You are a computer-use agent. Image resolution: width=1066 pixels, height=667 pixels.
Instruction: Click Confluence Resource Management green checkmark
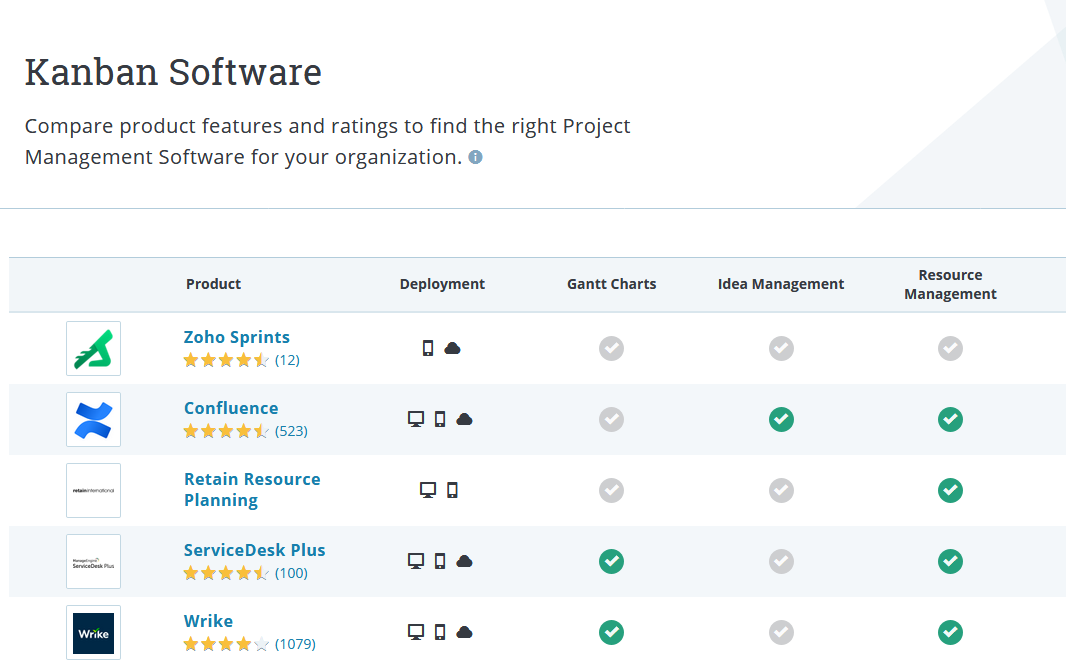[950, 420]
